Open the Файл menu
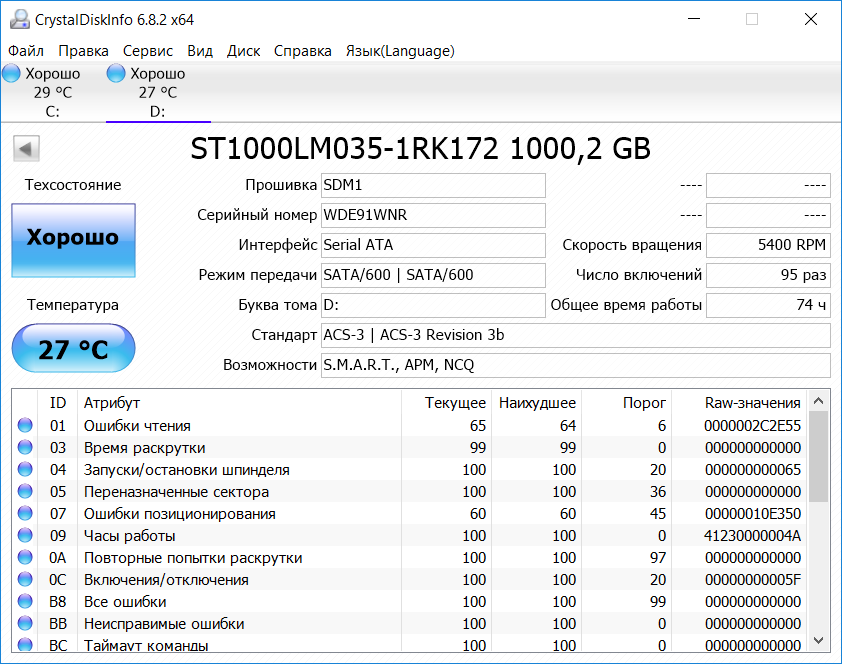Image resolution: width=842 pixels, height=664 pixels. (26, 51)
